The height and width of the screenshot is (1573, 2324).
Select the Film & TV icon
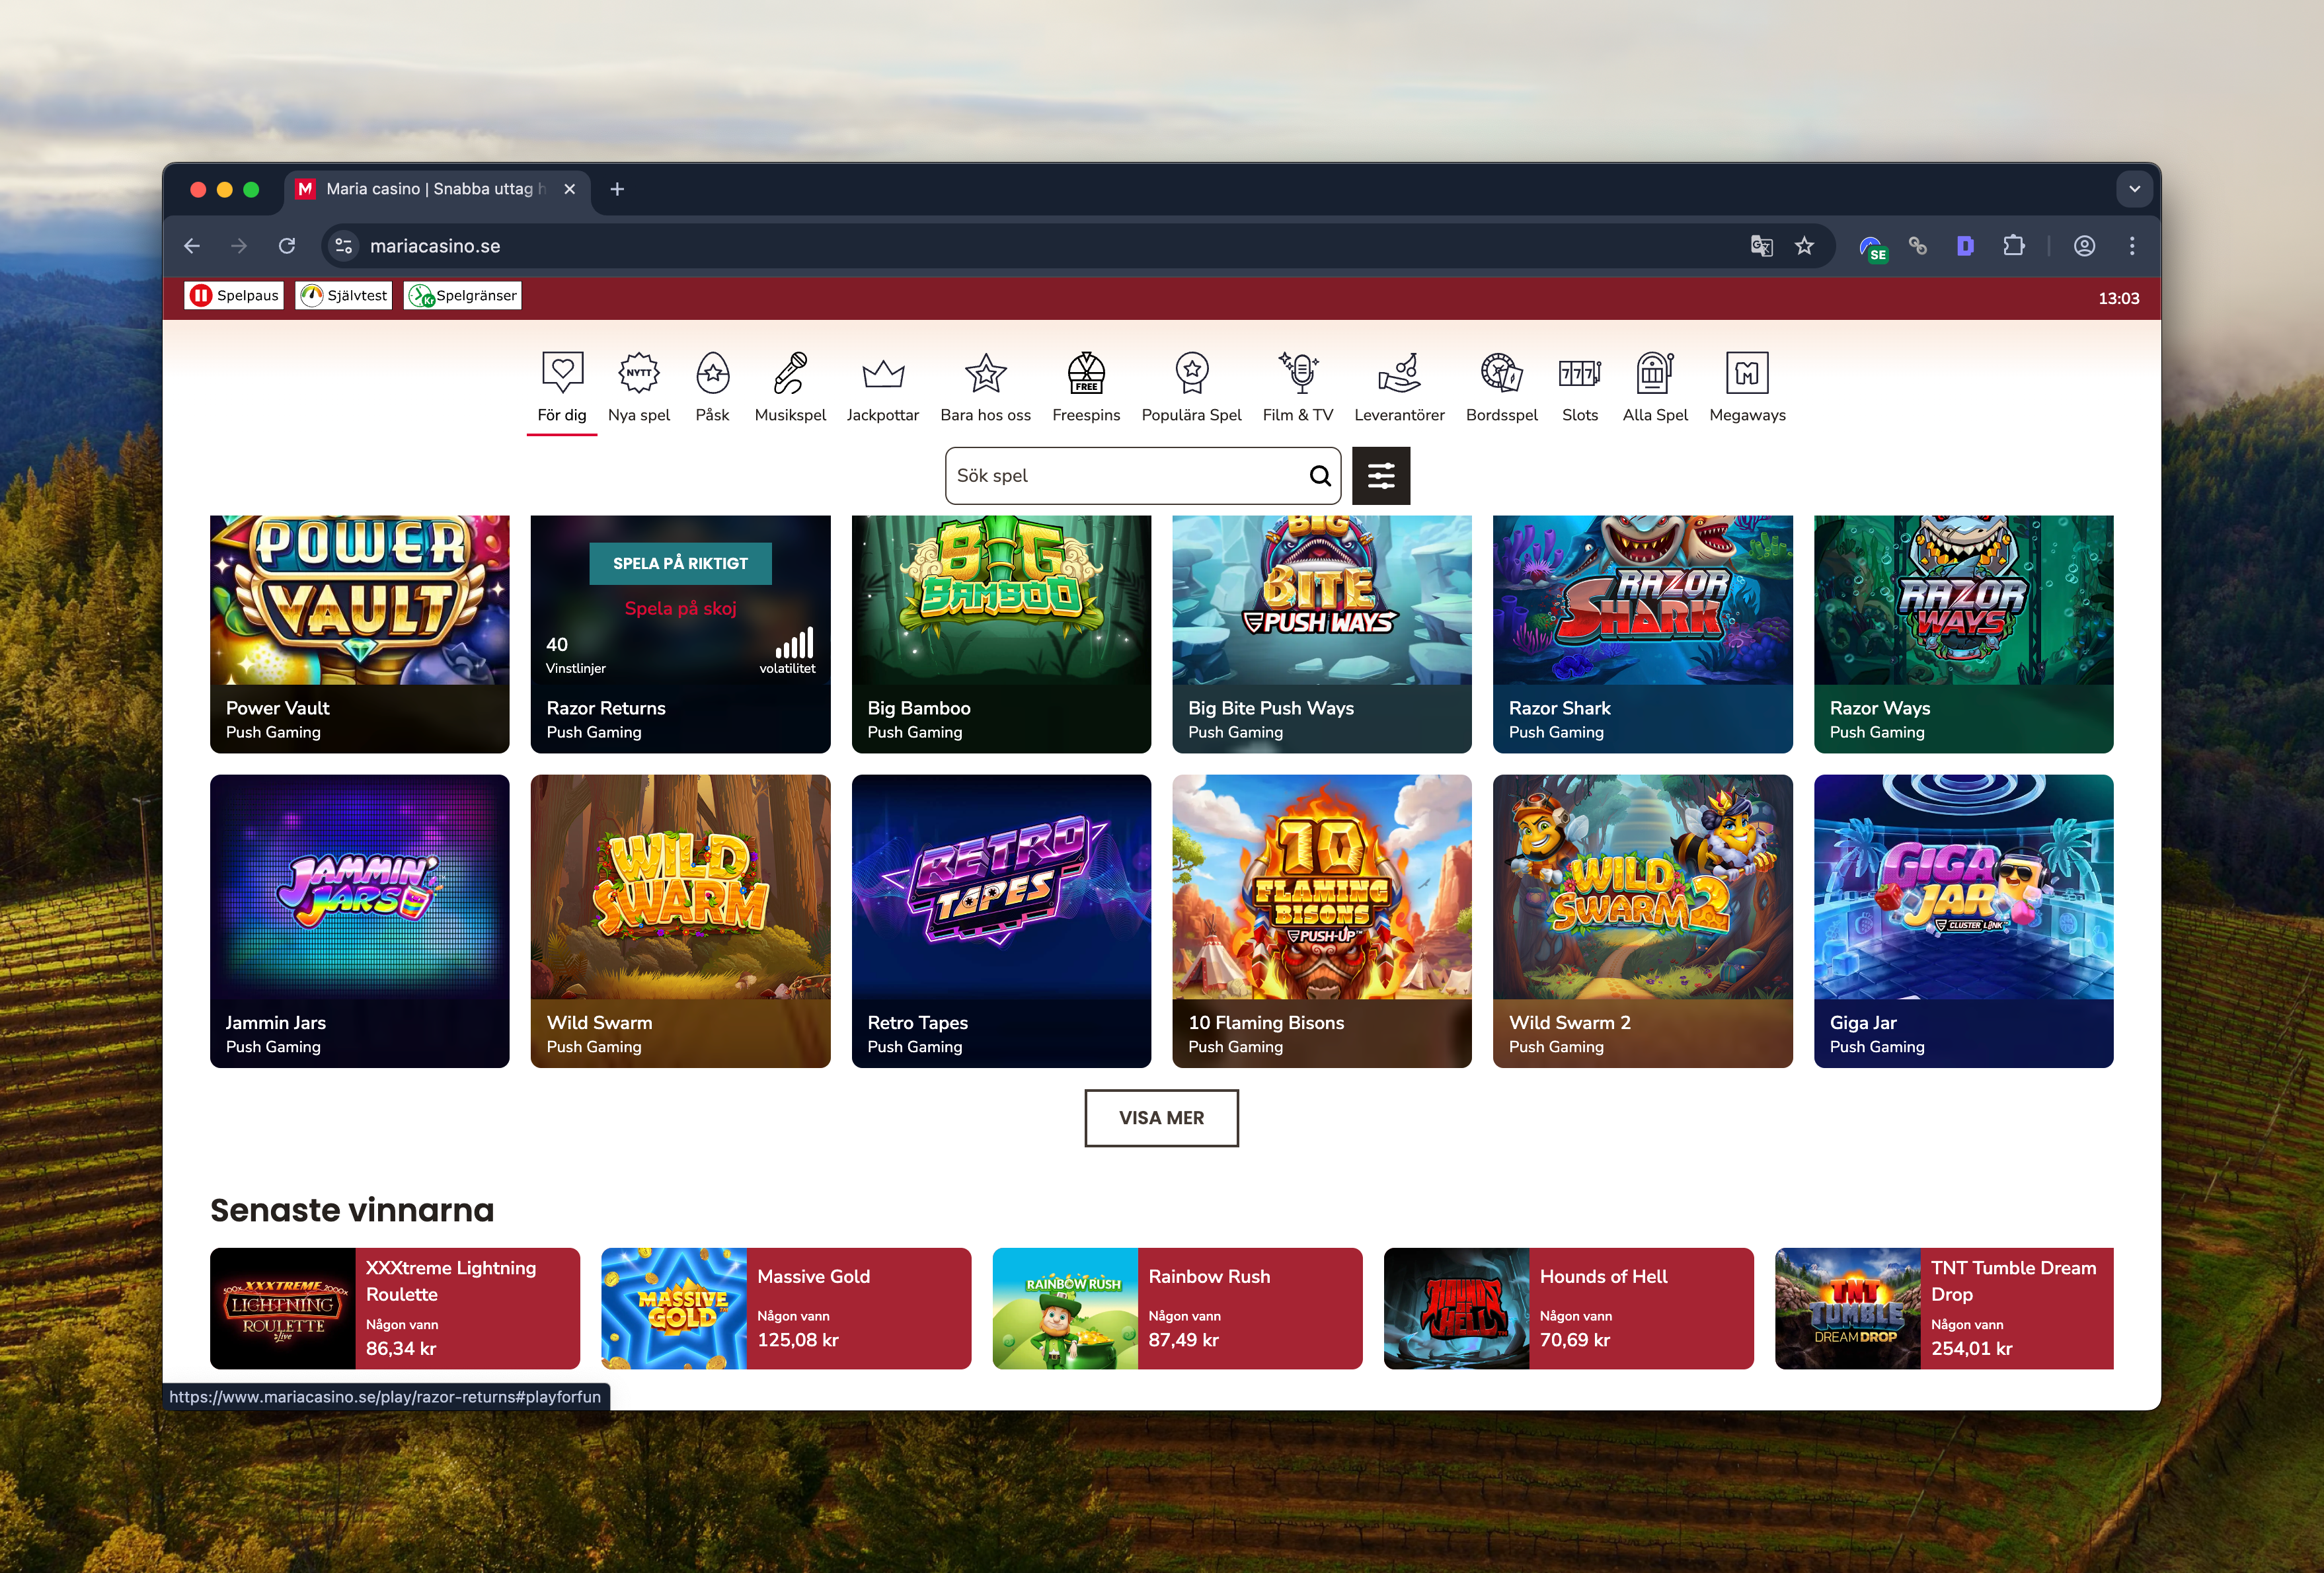click(1298, 373)
